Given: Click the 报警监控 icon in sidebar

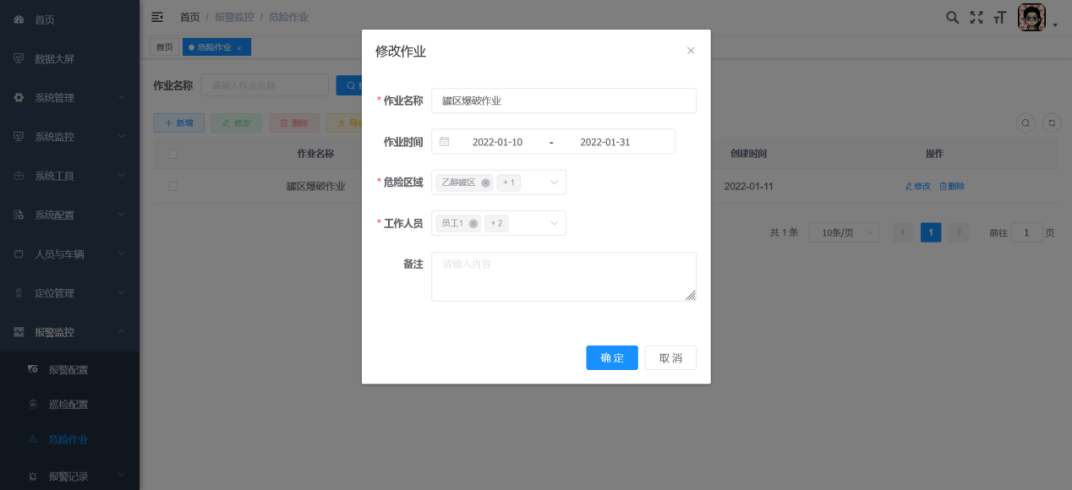Looking at the screenshot, I should coord(19,331).
